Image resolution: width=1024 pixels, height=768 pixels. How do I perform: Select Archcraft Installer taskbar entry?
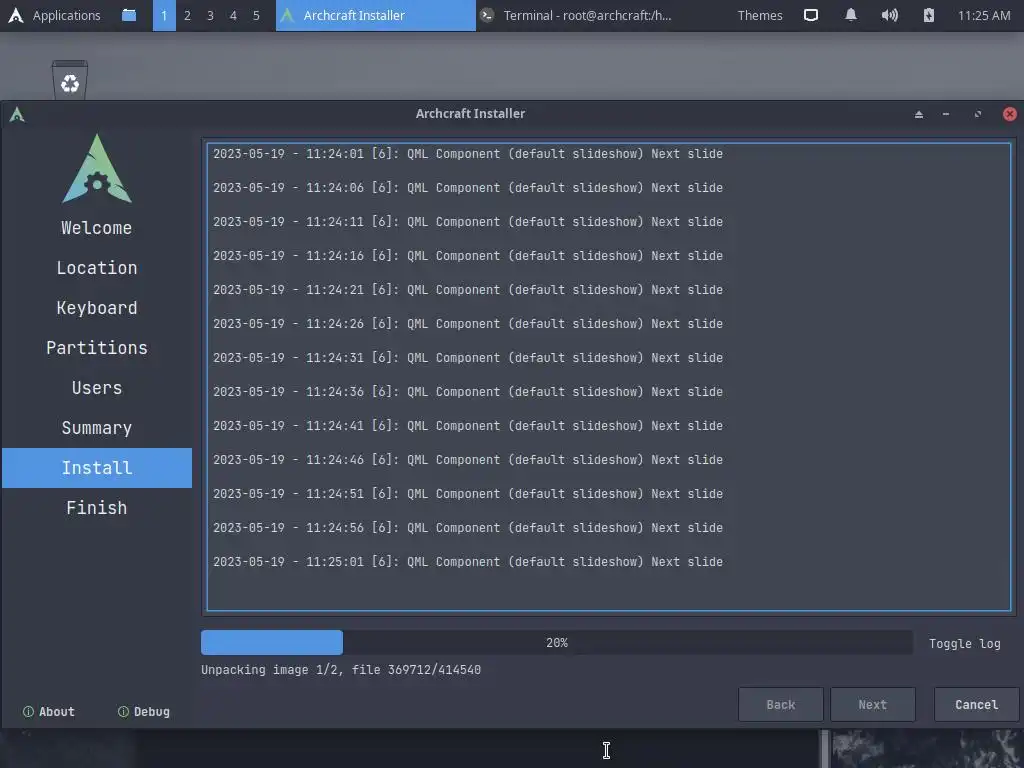click(376, 15)
